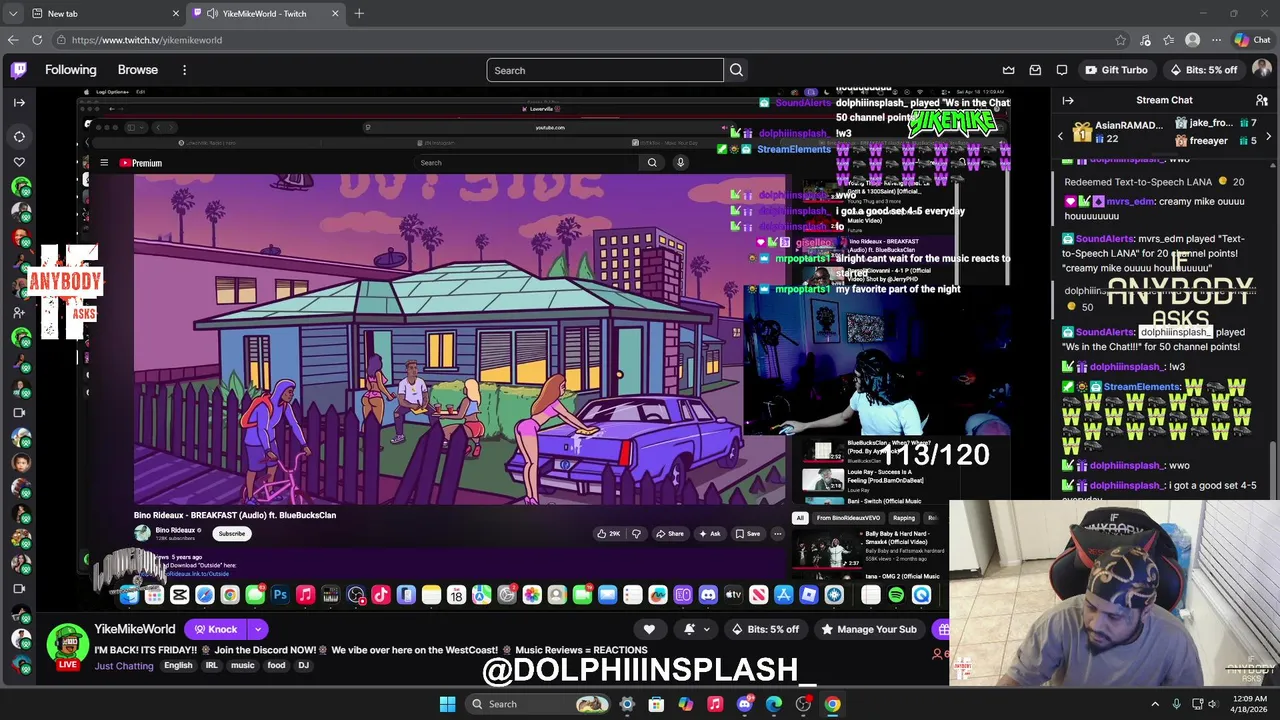Click mvrs_edm username in chat

click(1131, 201)
